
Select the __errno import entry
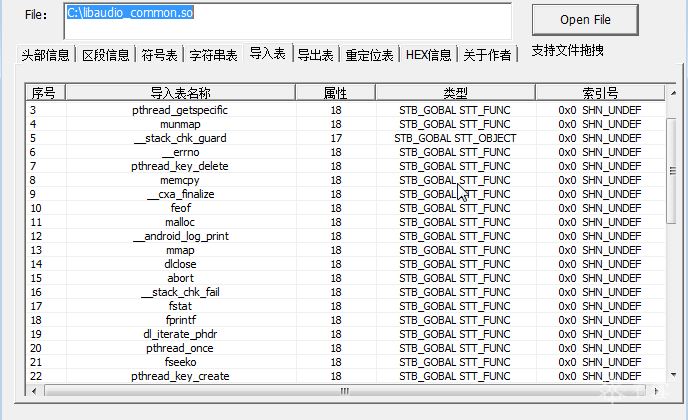[345, 152]
